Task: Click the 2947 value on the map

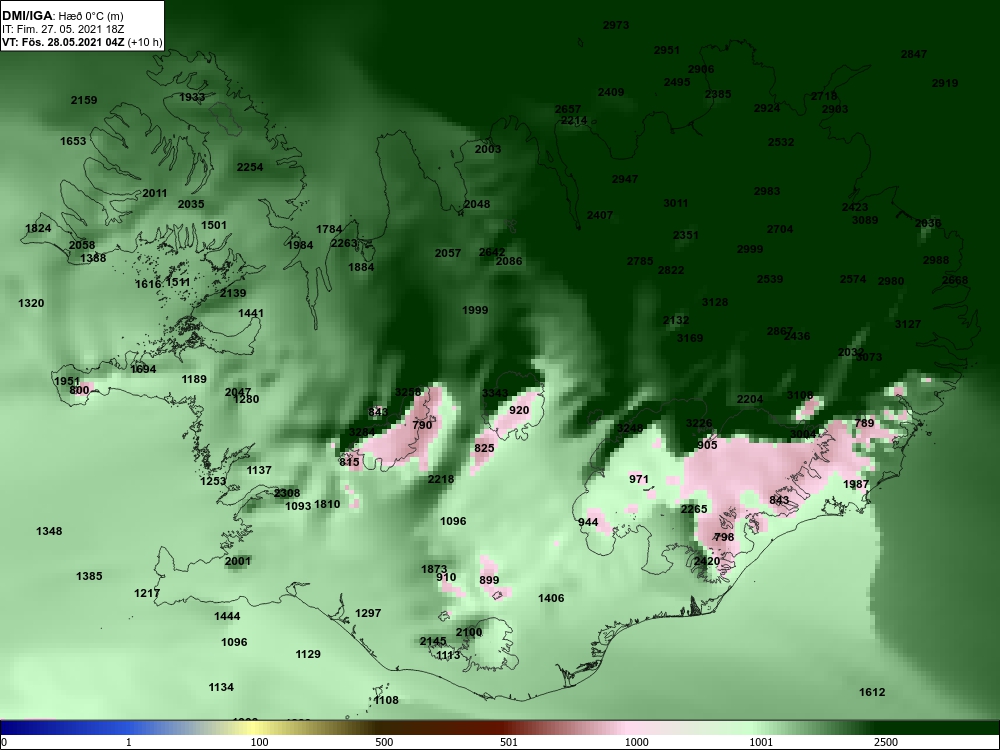Action: tap(625, 179)
